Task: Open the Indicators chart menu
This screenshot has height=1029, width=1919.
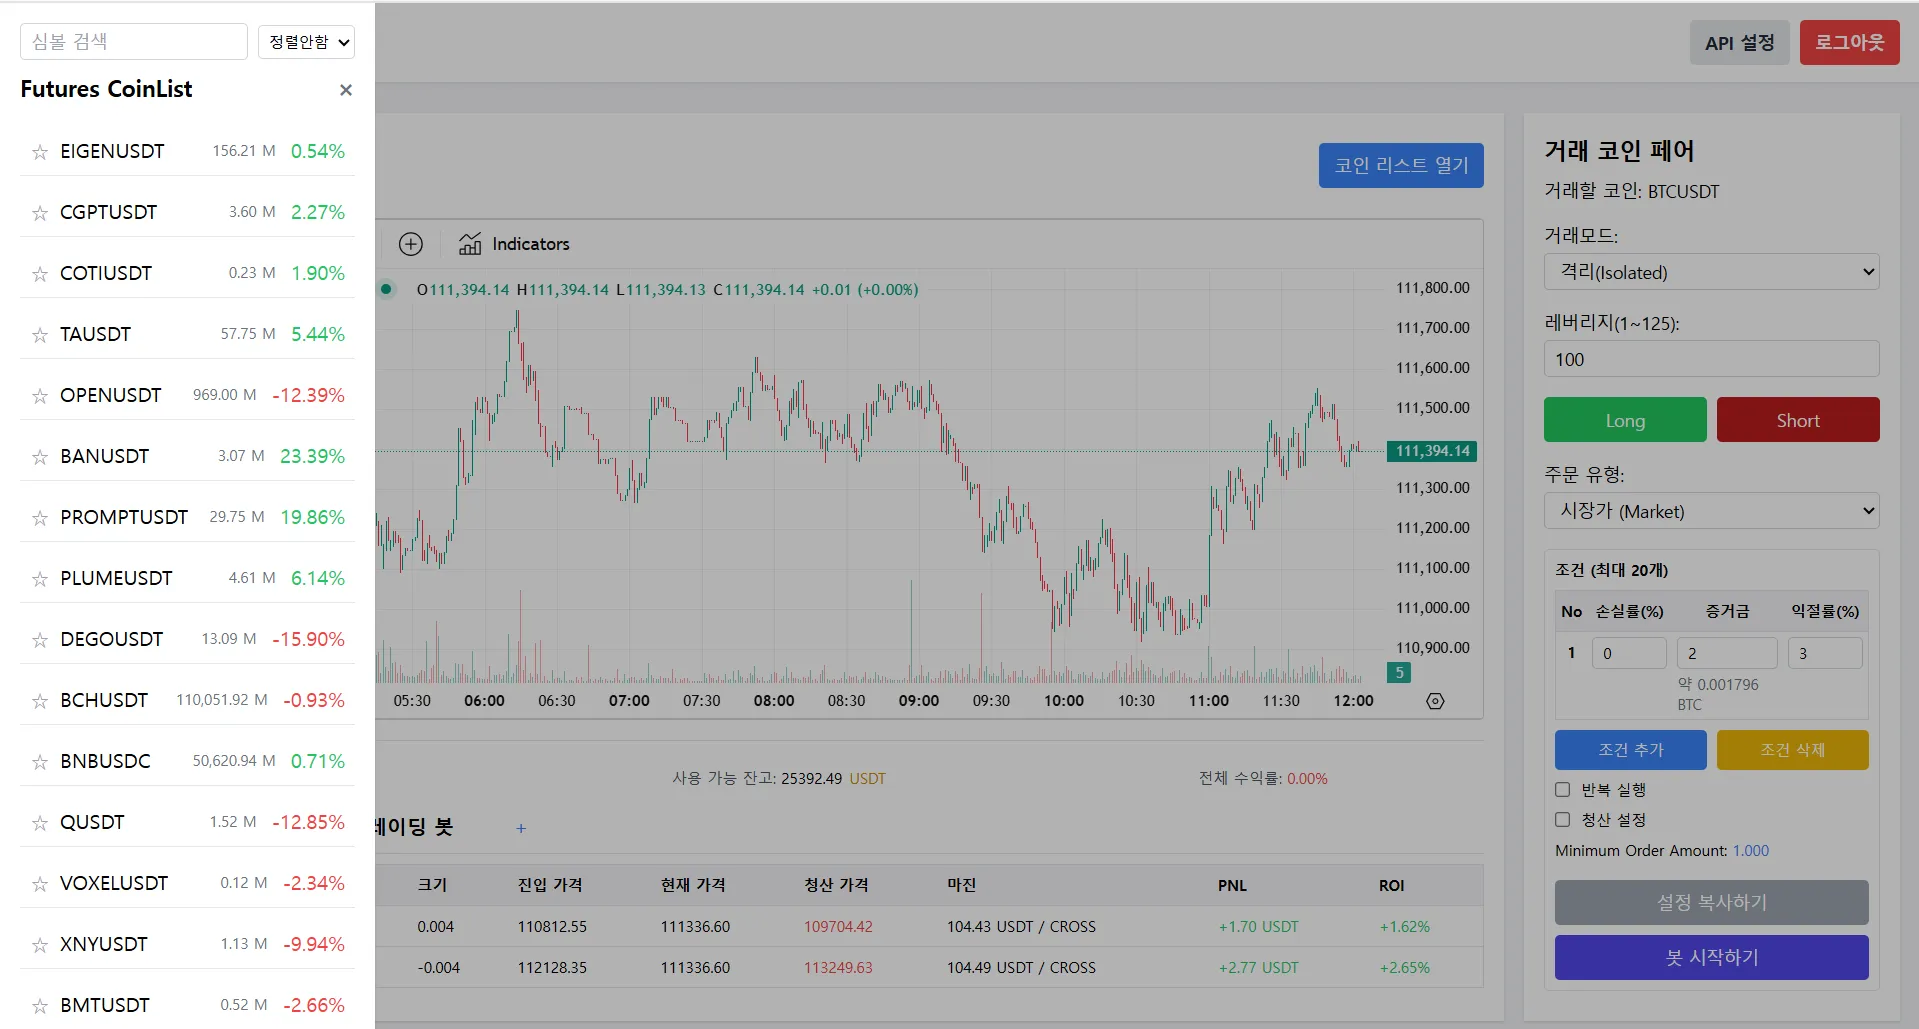Action: [x=514, y=244]
